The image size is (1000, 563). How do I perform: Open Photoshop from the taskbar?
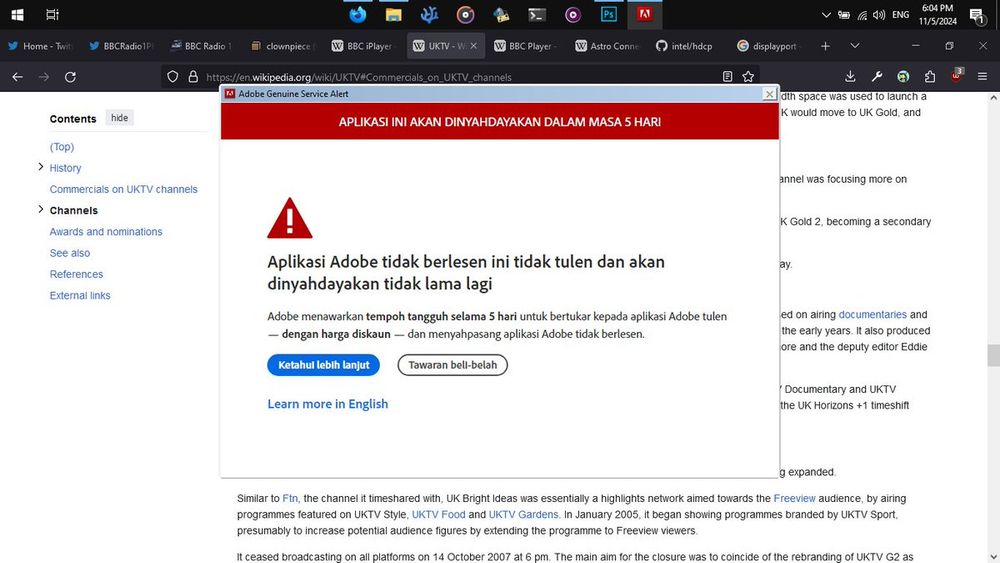coord(608,14)
